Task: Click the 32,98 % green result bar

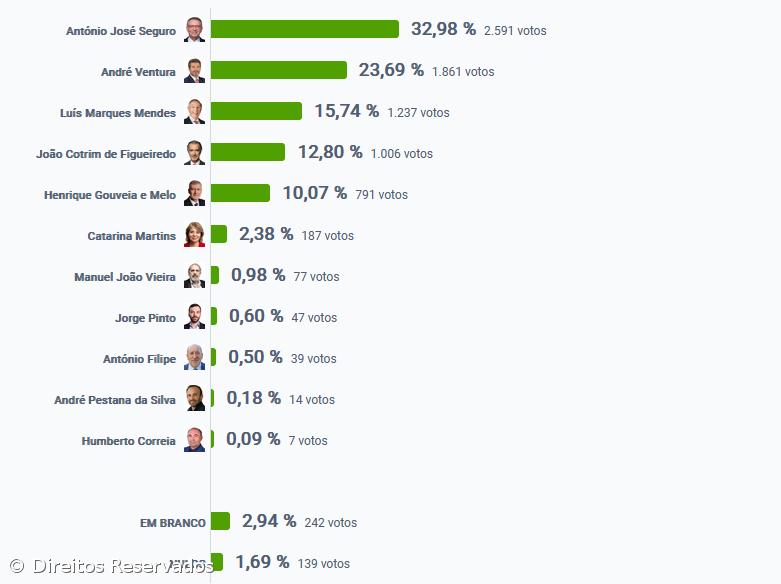Action: point(304,29)
